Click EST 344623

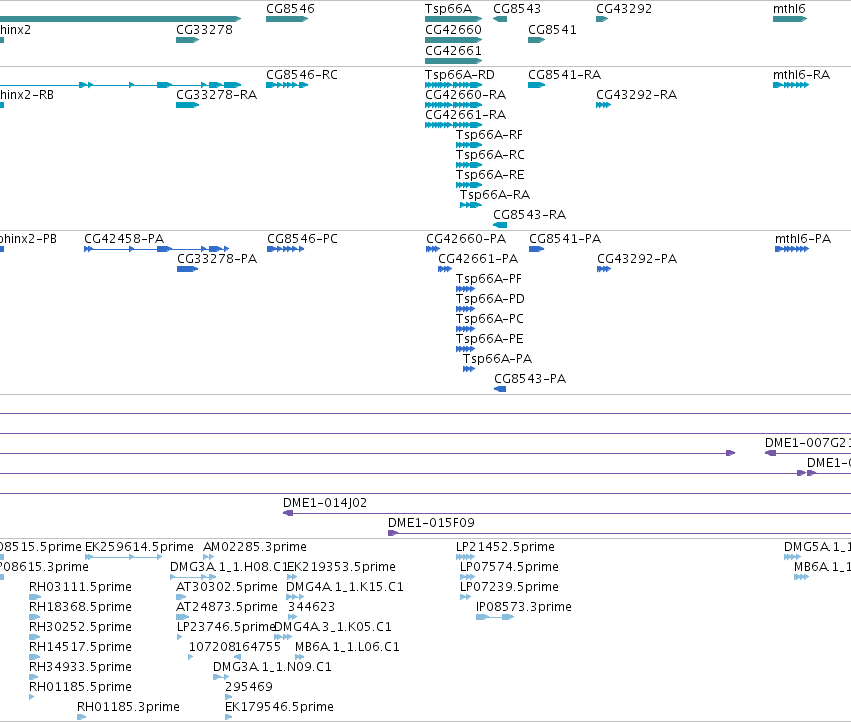pyautogui.click(x=311, y=607)
